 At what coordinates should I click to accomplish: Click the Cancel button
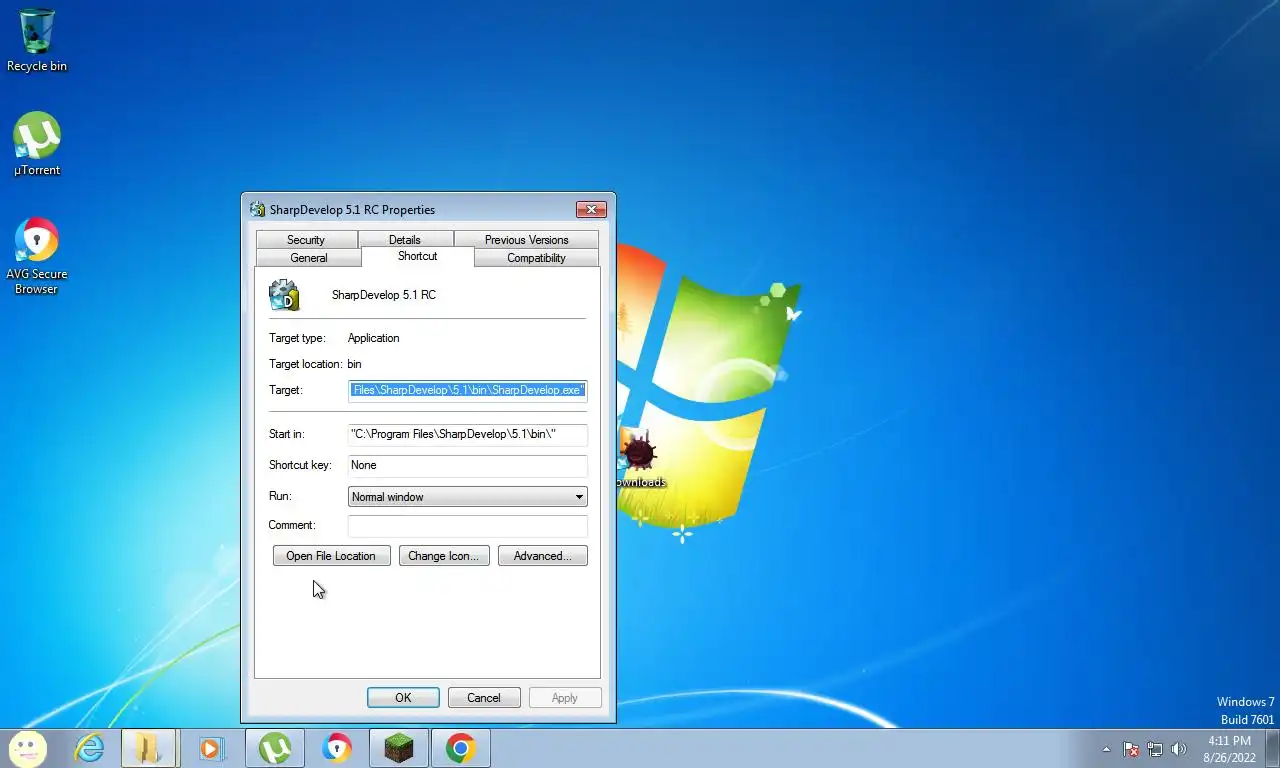click(484, 698)
